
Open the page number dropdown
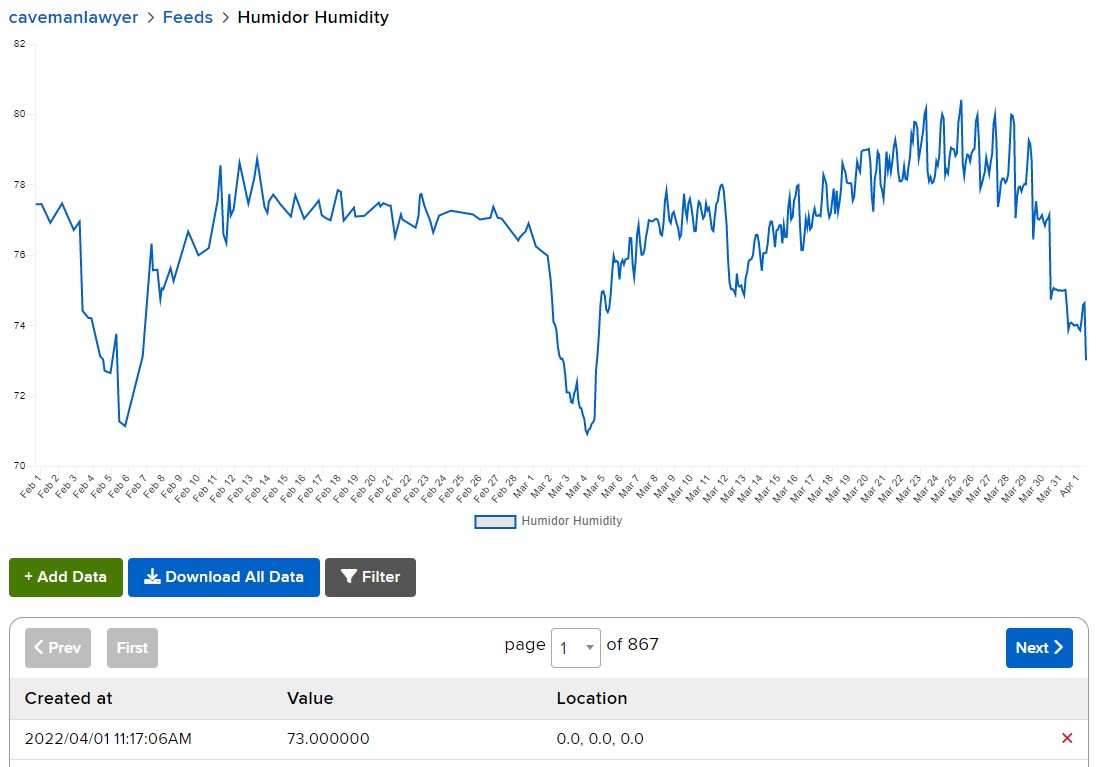point(576,648)
